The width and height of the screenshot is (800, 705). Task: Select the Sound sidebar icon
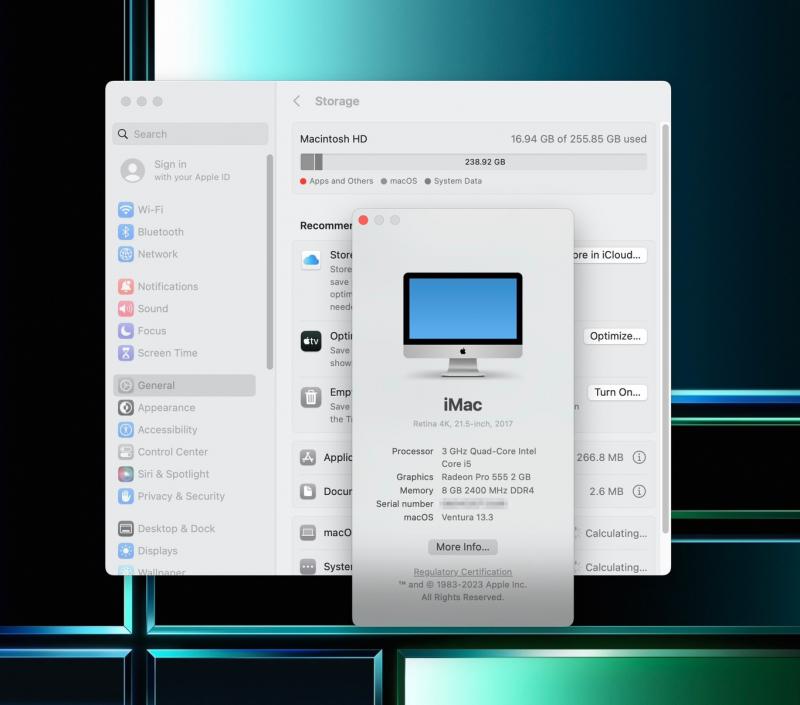[126, 309]
